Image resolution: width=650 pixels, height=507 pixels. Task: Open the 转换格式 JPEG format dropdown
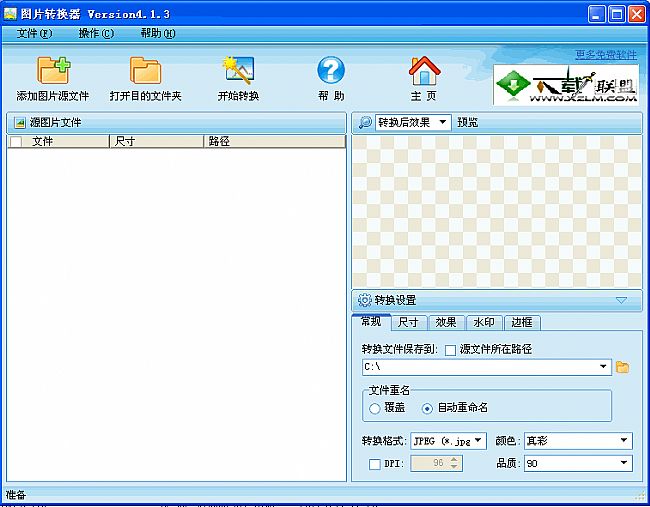449,441
